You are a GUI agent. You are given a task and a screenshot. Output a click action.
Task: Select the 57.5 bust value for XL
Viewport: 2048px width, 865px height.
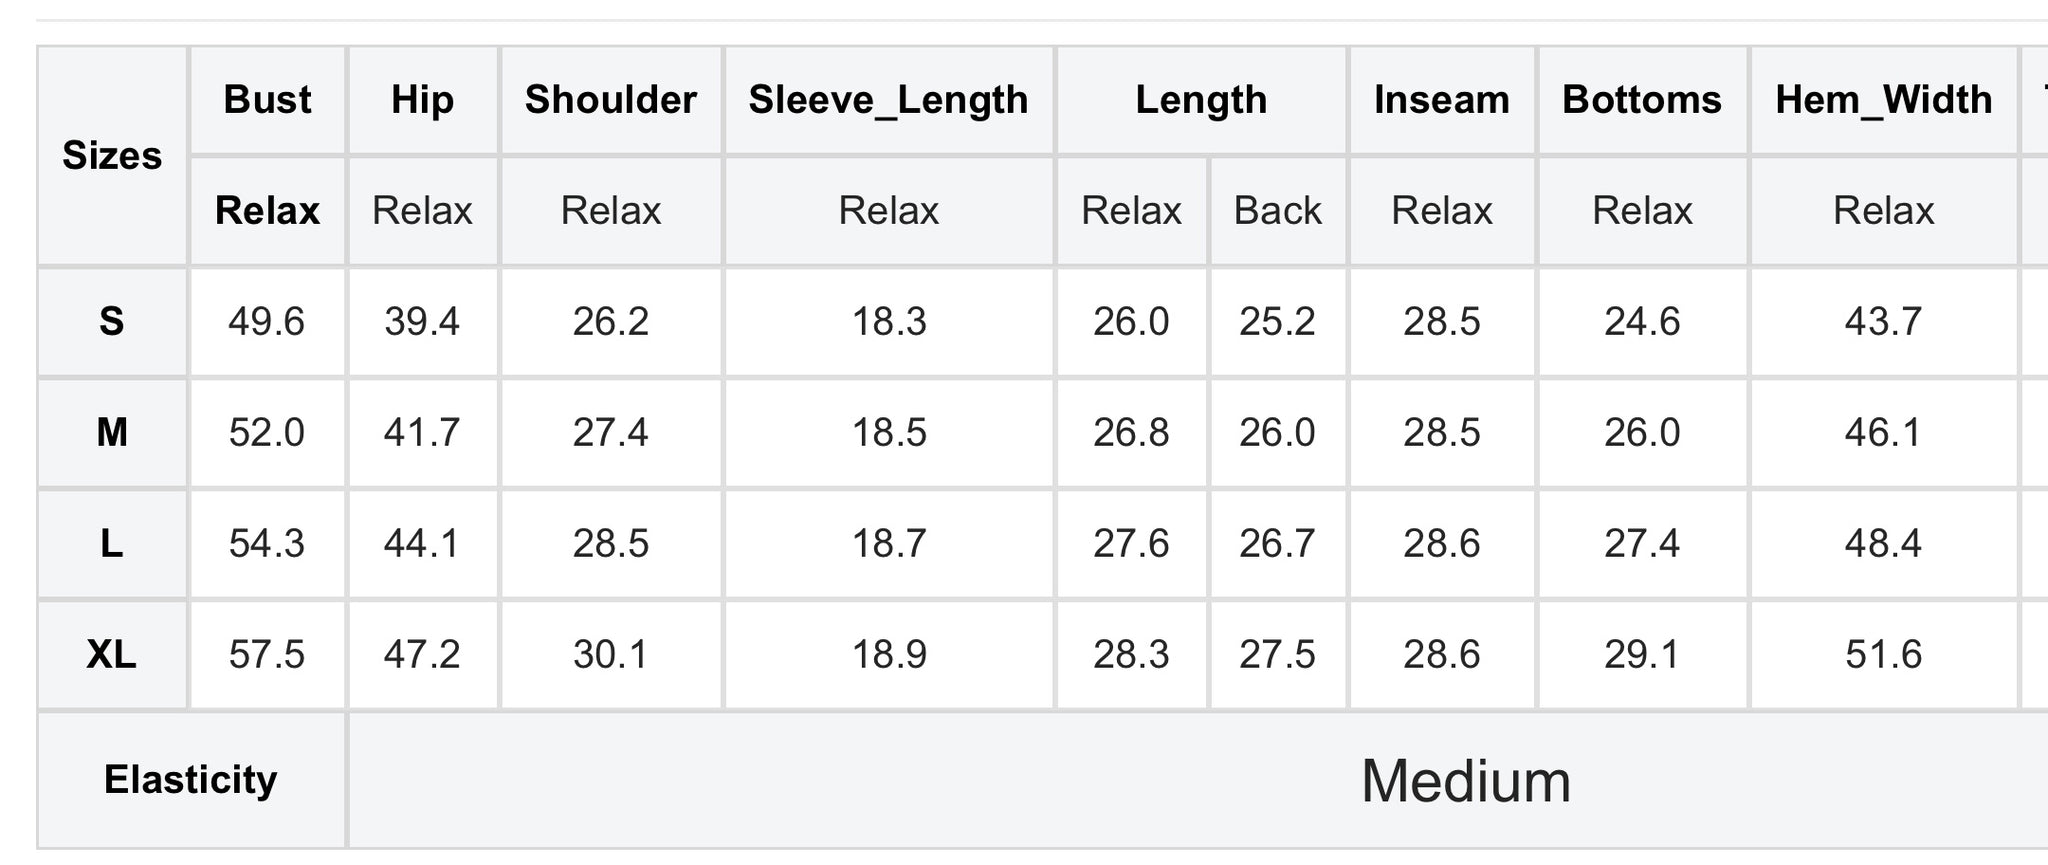click(267, 655)
